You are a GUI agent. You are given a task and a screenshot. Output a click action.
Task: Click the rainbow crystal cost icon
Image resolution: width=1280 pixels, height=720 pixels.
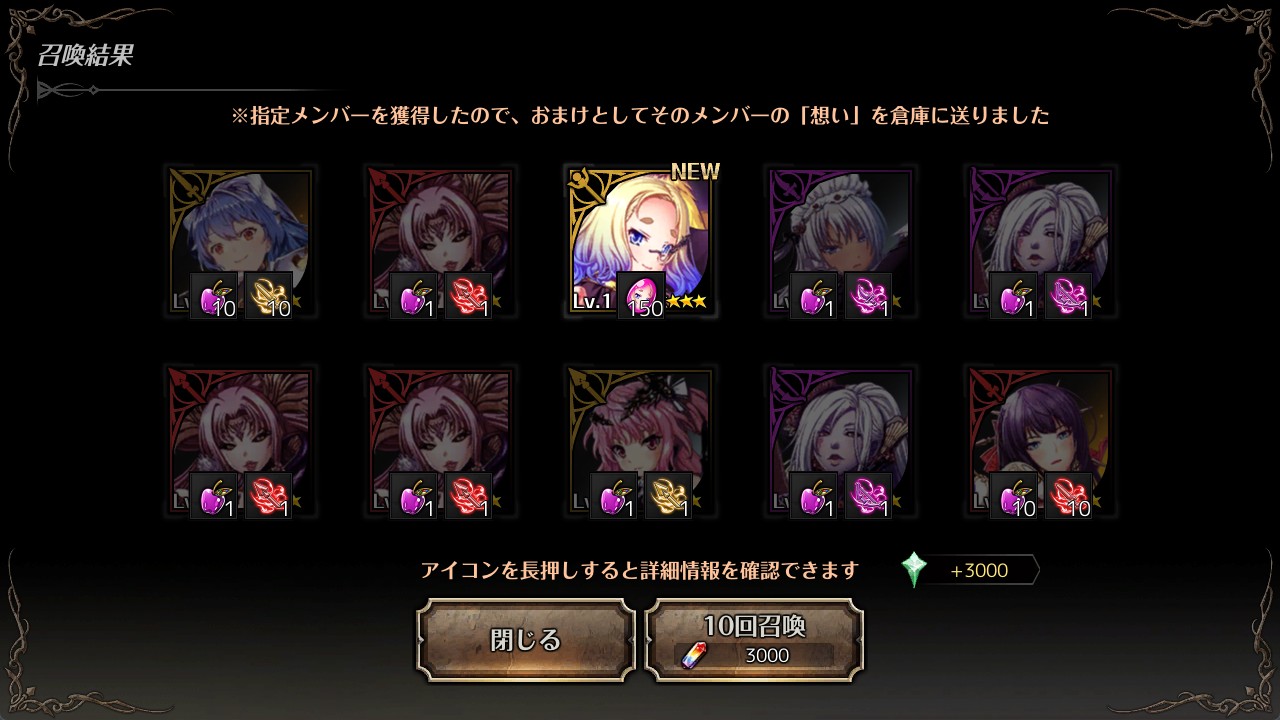[x=693, y=655]
